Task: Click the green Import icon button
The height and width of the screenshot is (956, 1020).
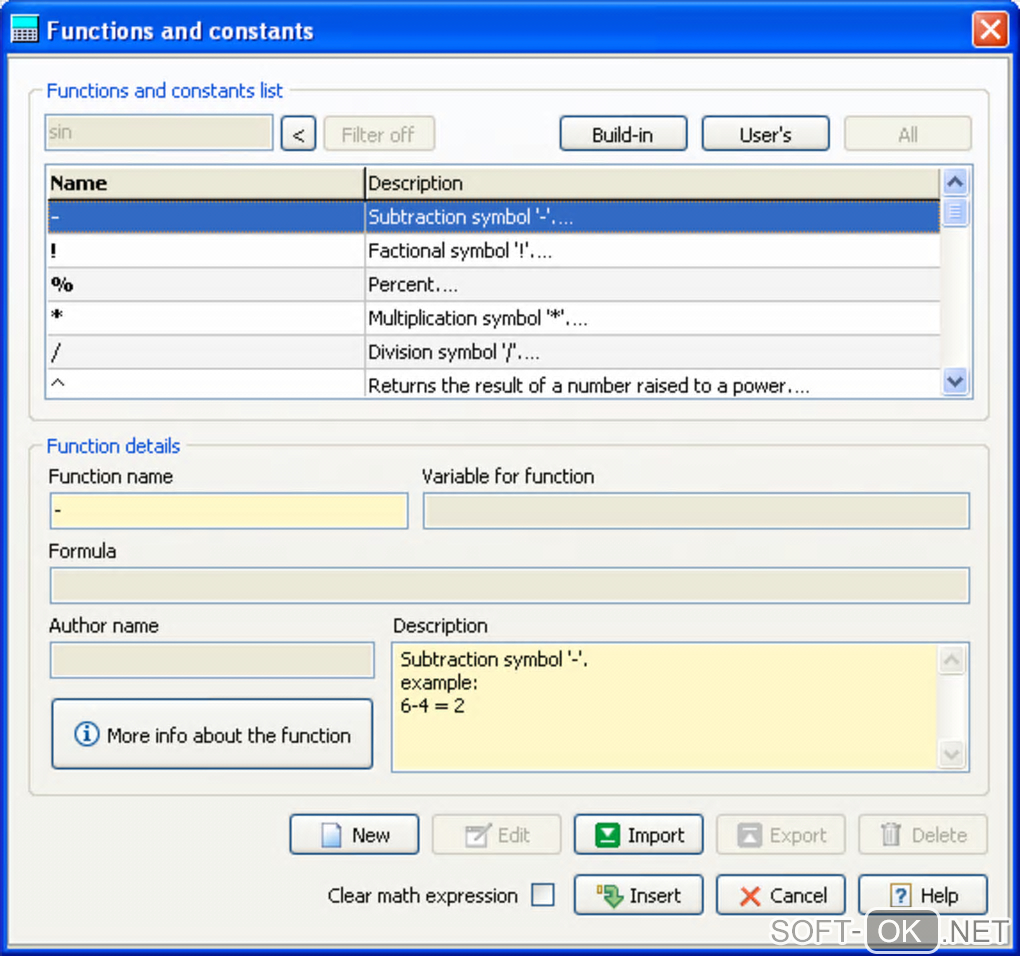Action: click(607, 836)
